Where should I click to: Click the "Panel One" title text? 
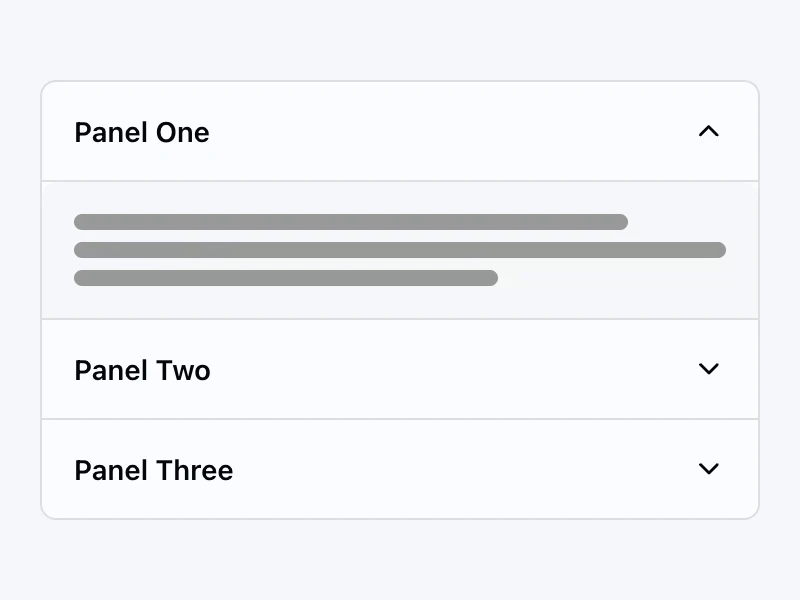click(141, 132)
